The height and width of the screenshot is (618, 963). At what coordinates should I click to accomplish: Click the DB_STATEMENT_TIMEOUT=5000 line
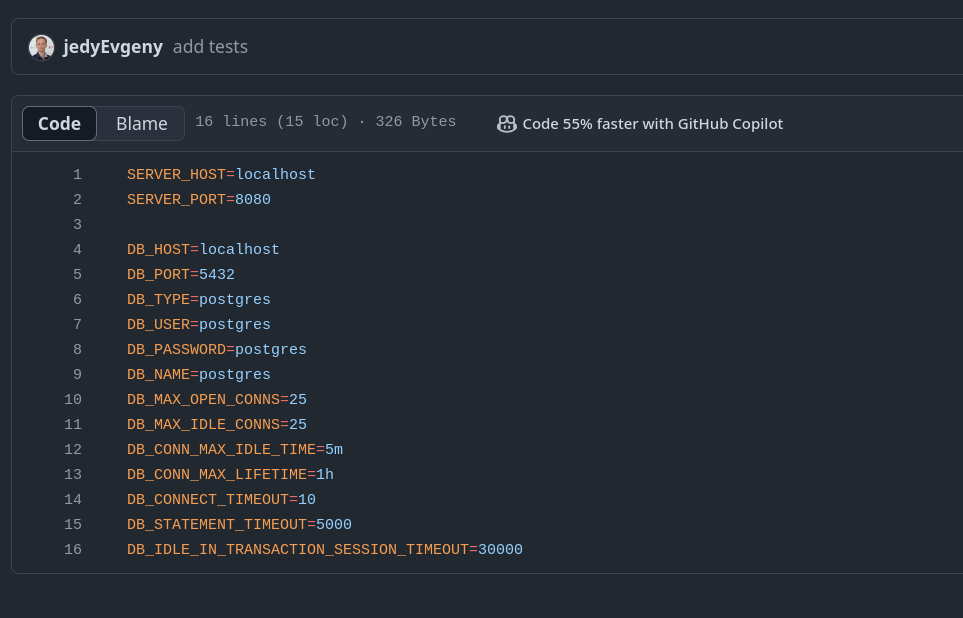click(x=239, y=525)
